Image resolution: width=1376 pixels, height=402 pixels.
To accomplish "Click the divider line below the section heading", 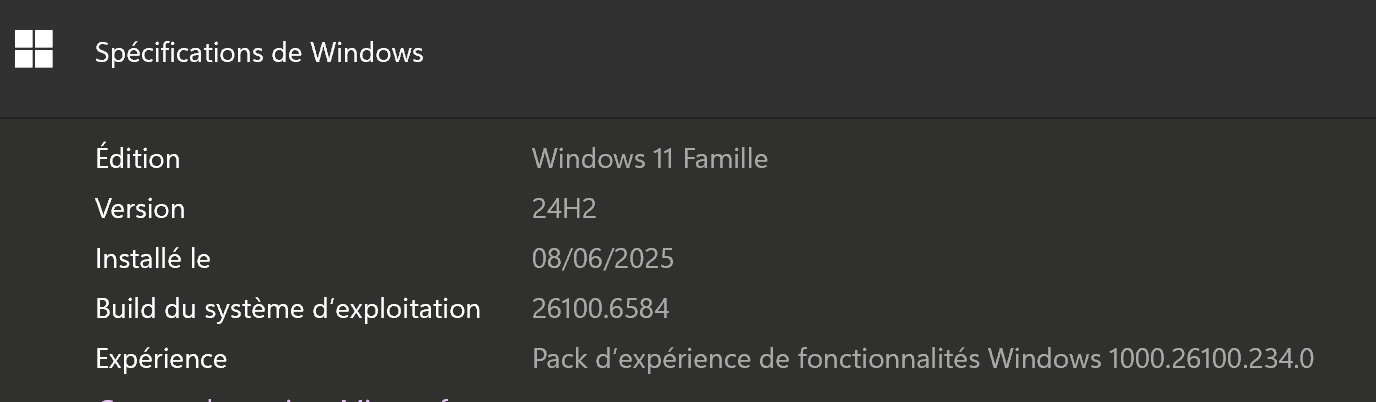I will tap(688, 118).
